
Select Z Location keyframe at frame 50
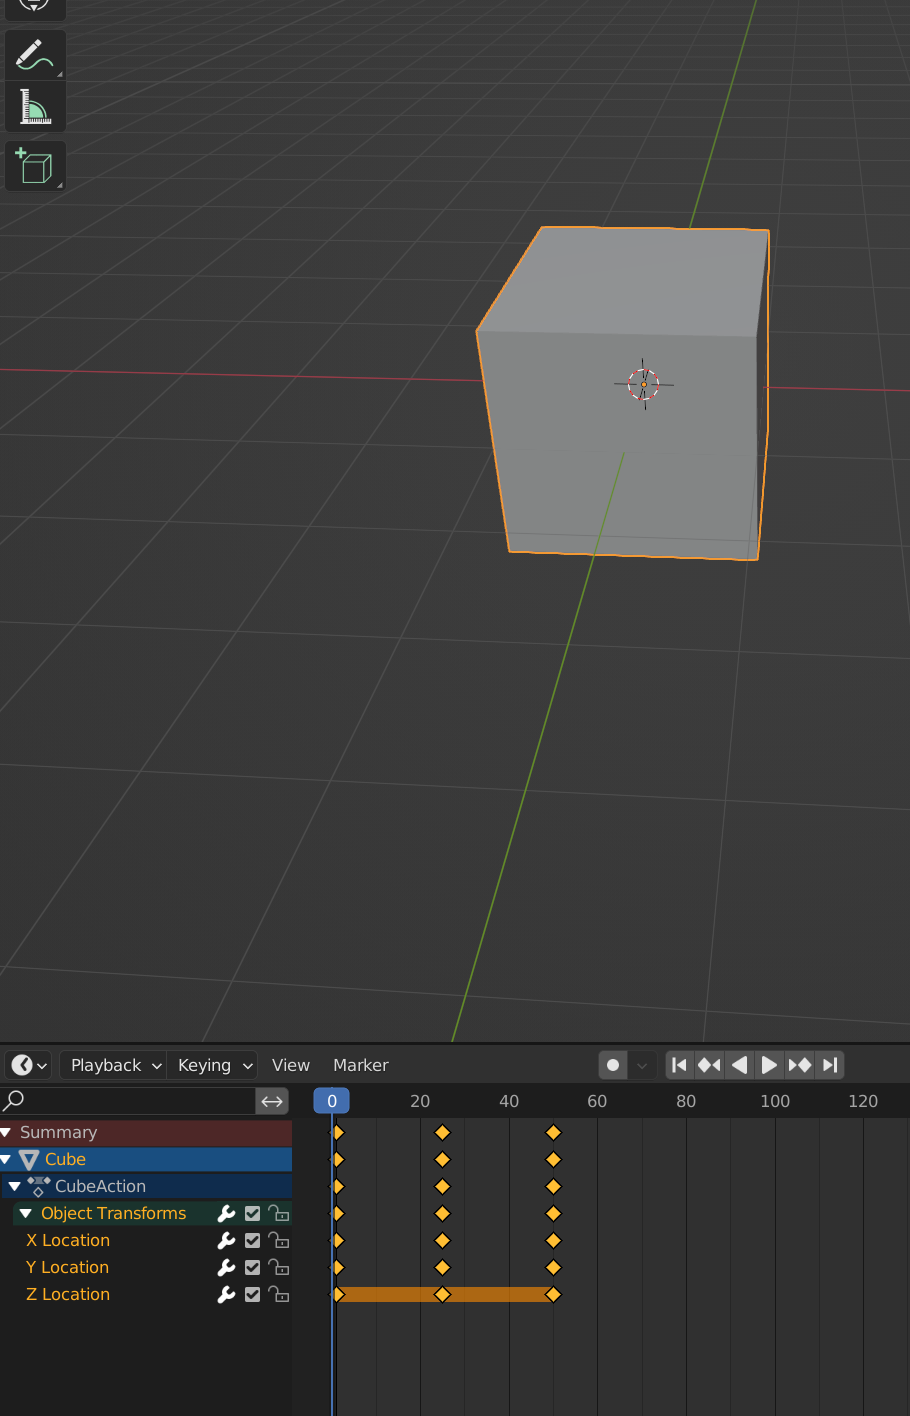(x=553, y=1294)
